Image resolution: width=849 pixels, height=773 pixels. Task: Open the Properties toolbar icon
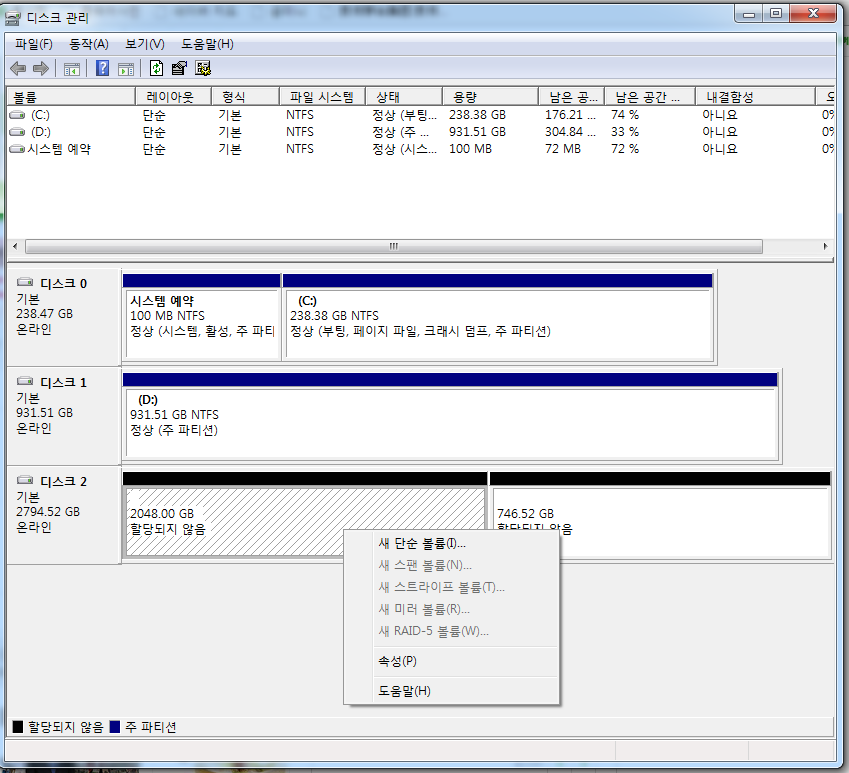point(179,68)
